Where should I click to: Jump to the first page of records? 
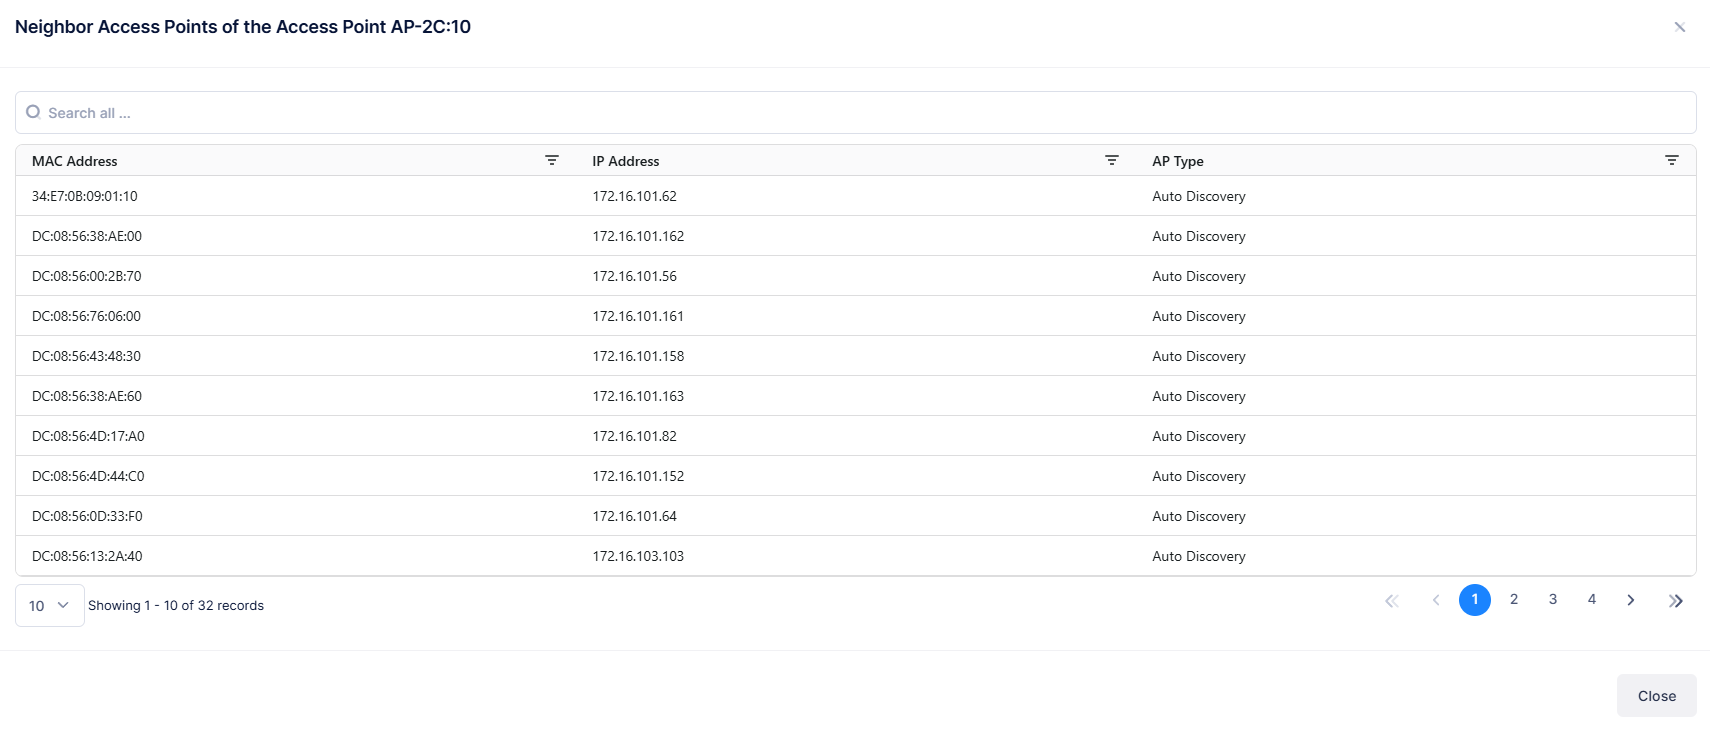(x=1391, y=600)
